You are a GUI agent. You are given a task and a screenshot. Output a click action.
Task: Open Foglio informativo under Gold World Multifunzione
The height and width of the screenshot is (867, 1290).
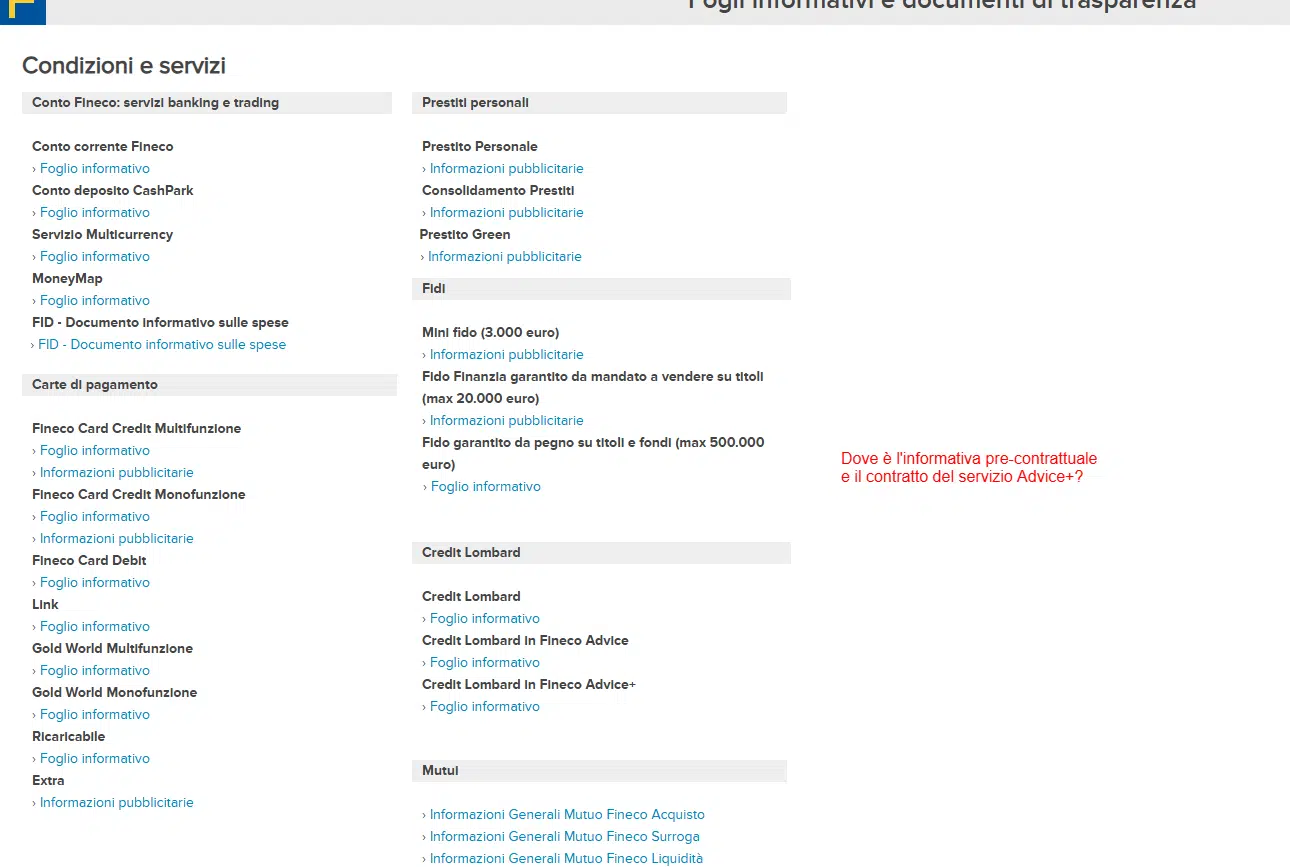point(94,671)
